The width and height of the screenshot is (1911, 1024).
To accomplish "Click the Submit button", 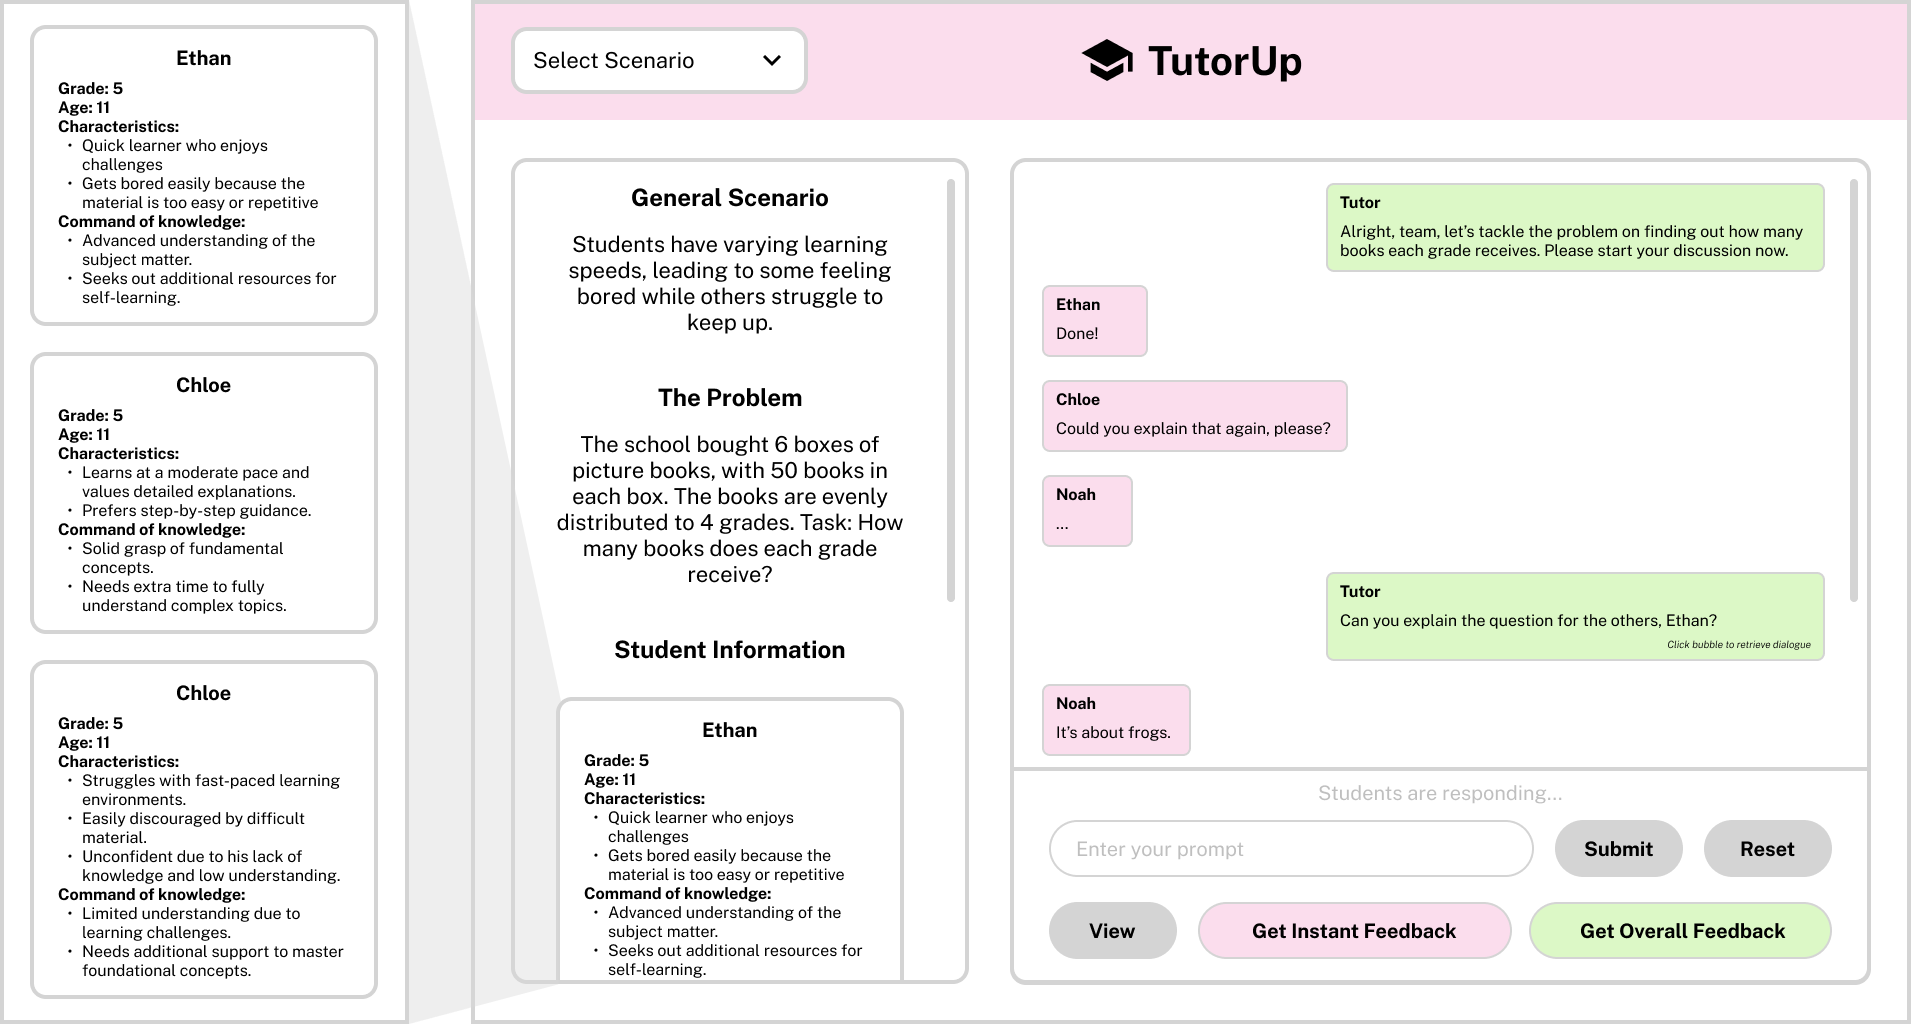I will point(1618,849).
